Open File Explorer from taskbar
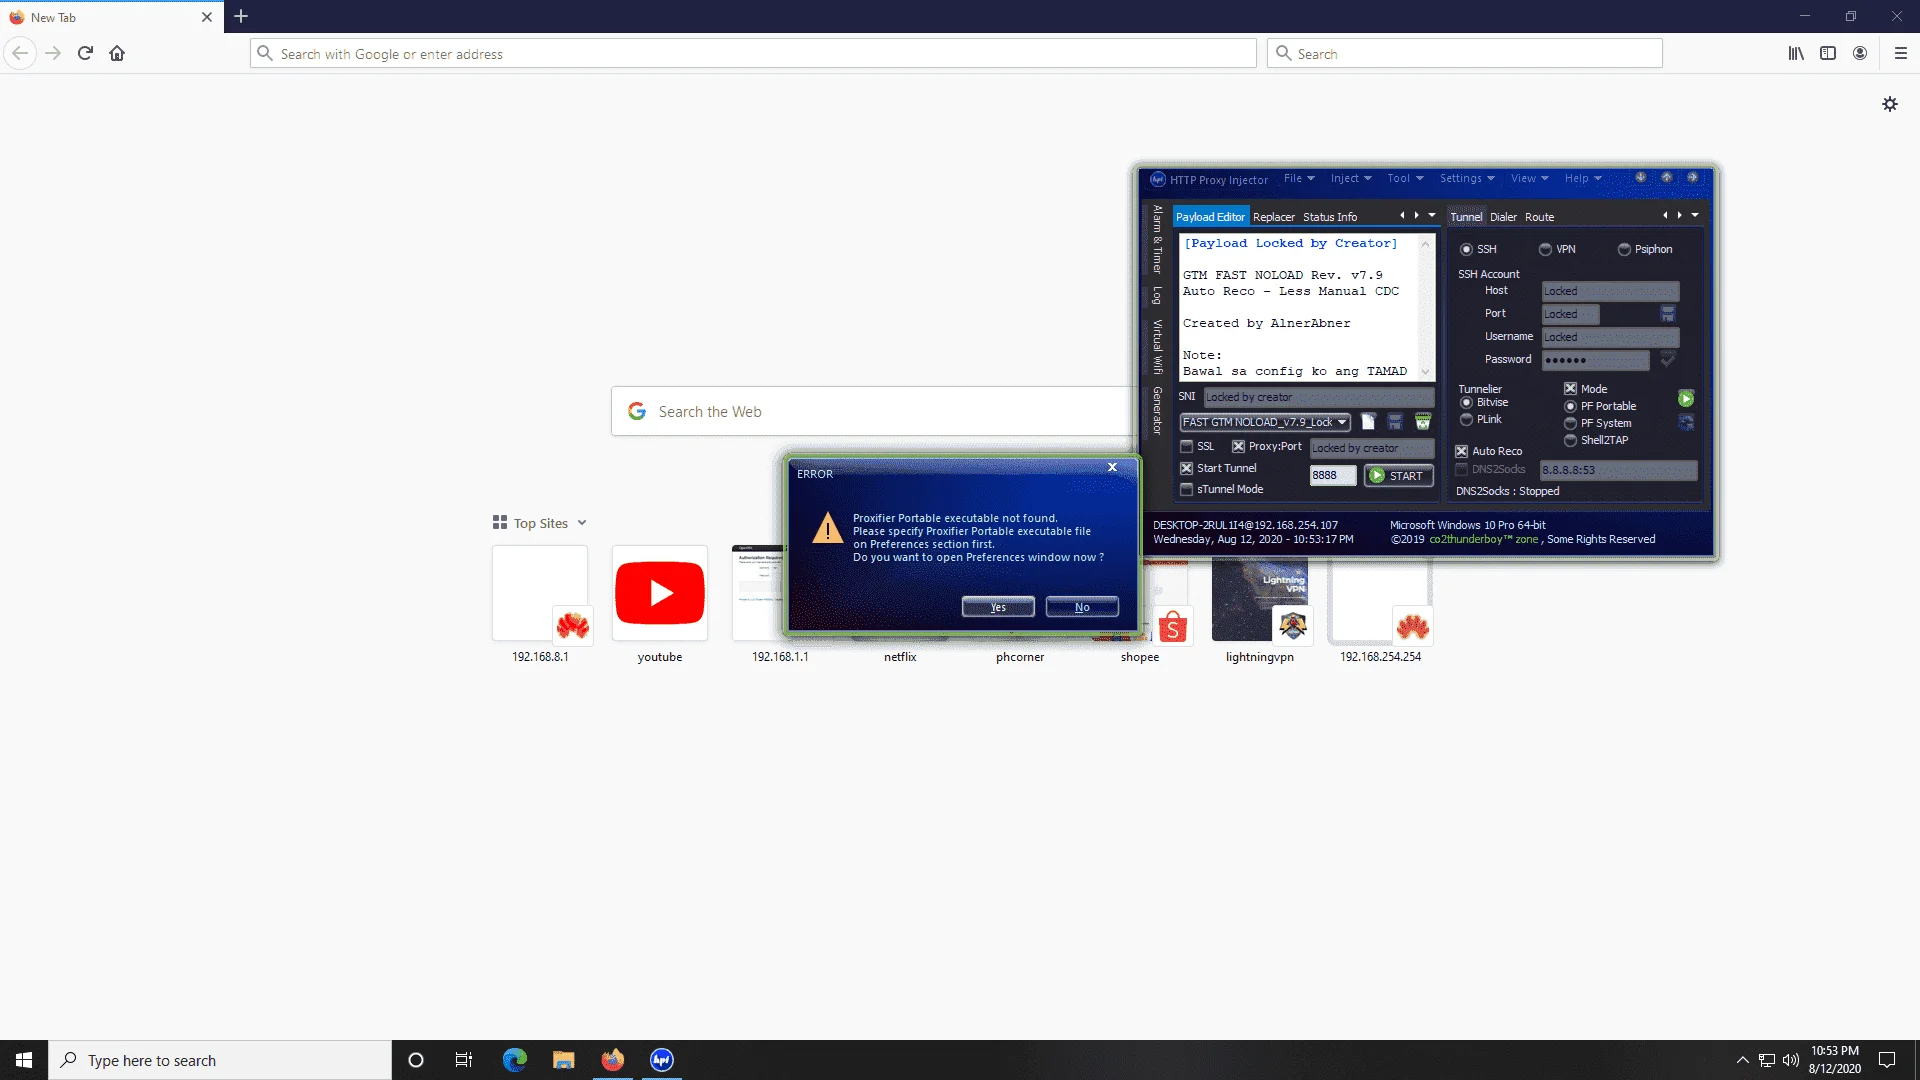 pyautogui.click(x=564, y=1060)
